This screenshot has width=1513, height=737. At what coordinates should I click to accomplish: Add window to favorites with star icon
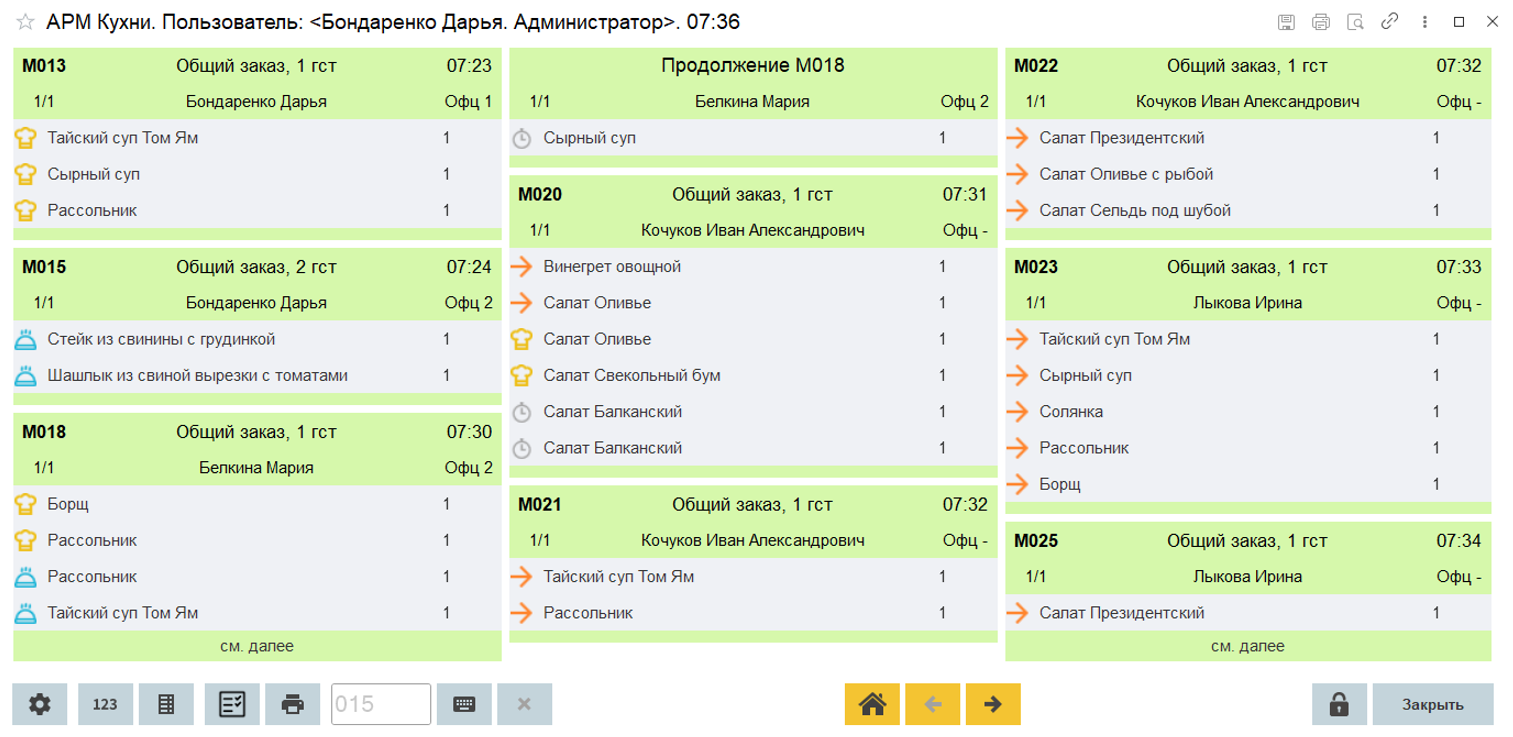[x=25, y=22]
